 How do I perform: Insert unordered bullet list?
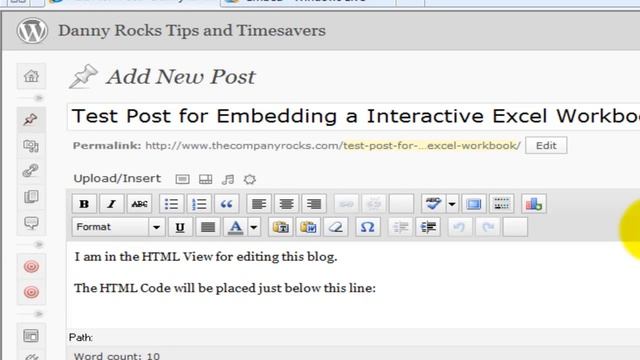click(171, 204)
